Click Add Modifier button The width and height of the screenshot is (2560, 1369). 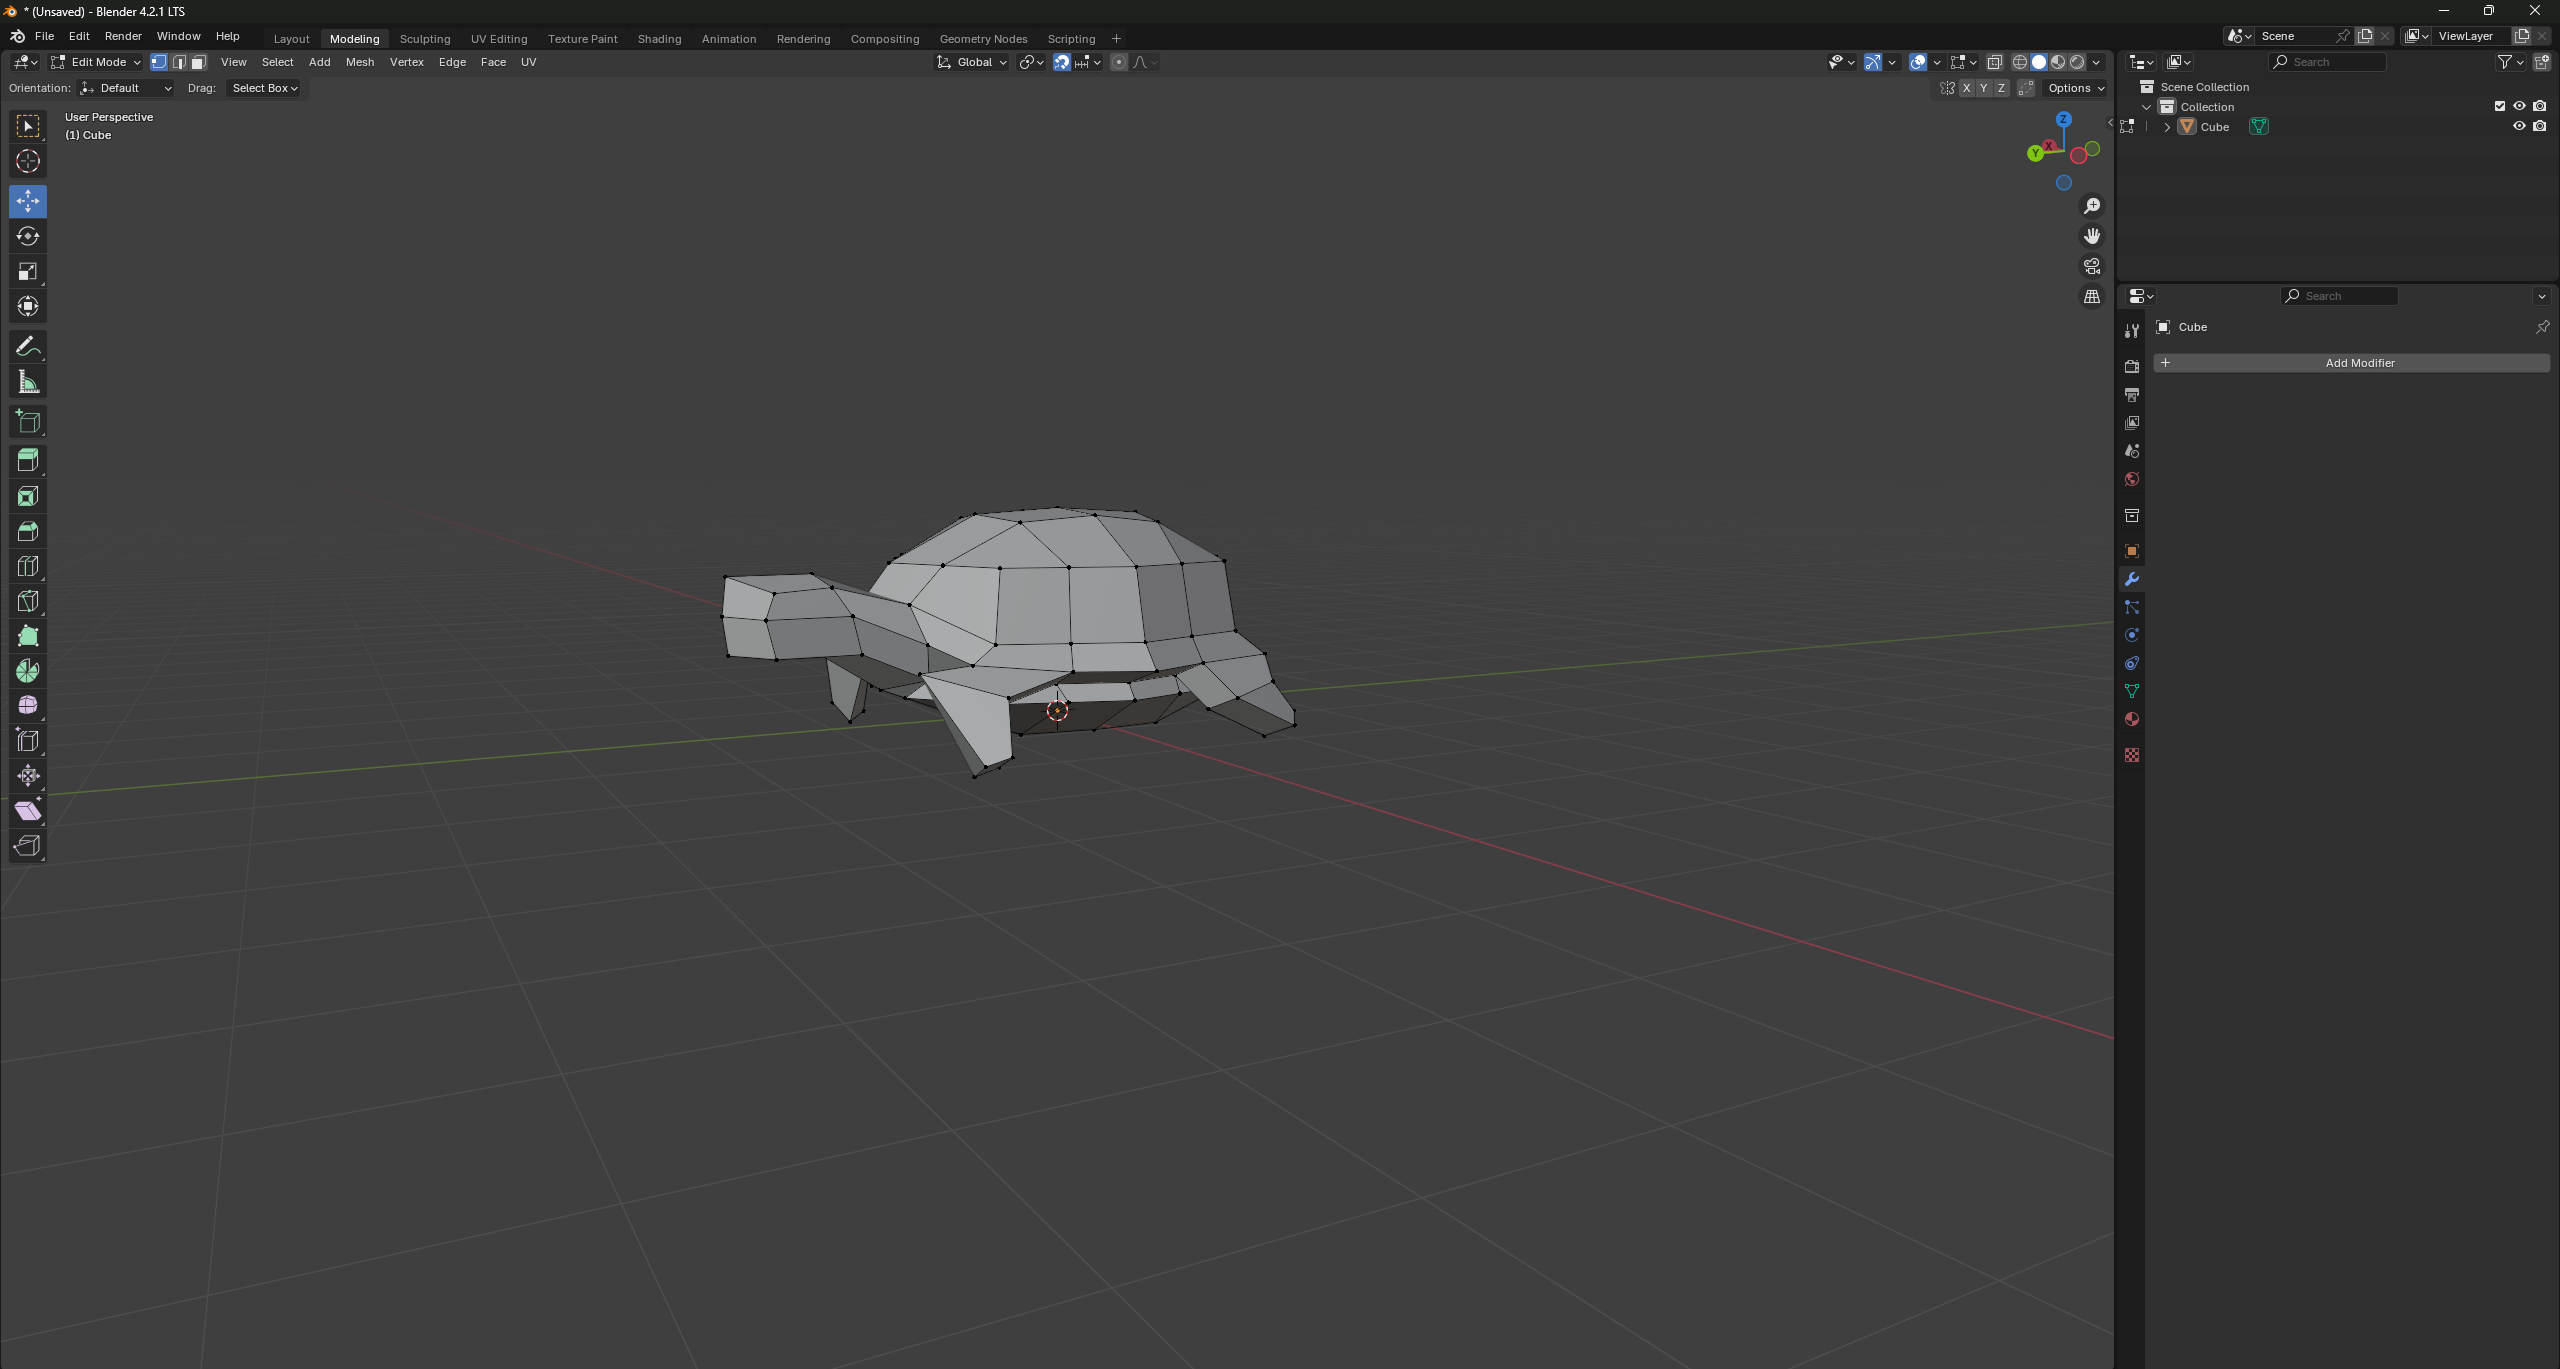2352,363
